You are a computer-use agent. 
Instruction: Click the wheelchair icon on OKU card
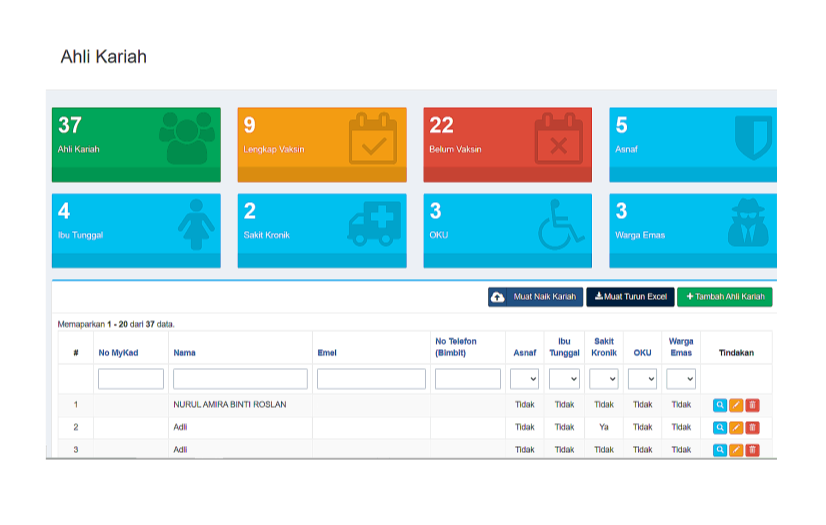(561, 224)
